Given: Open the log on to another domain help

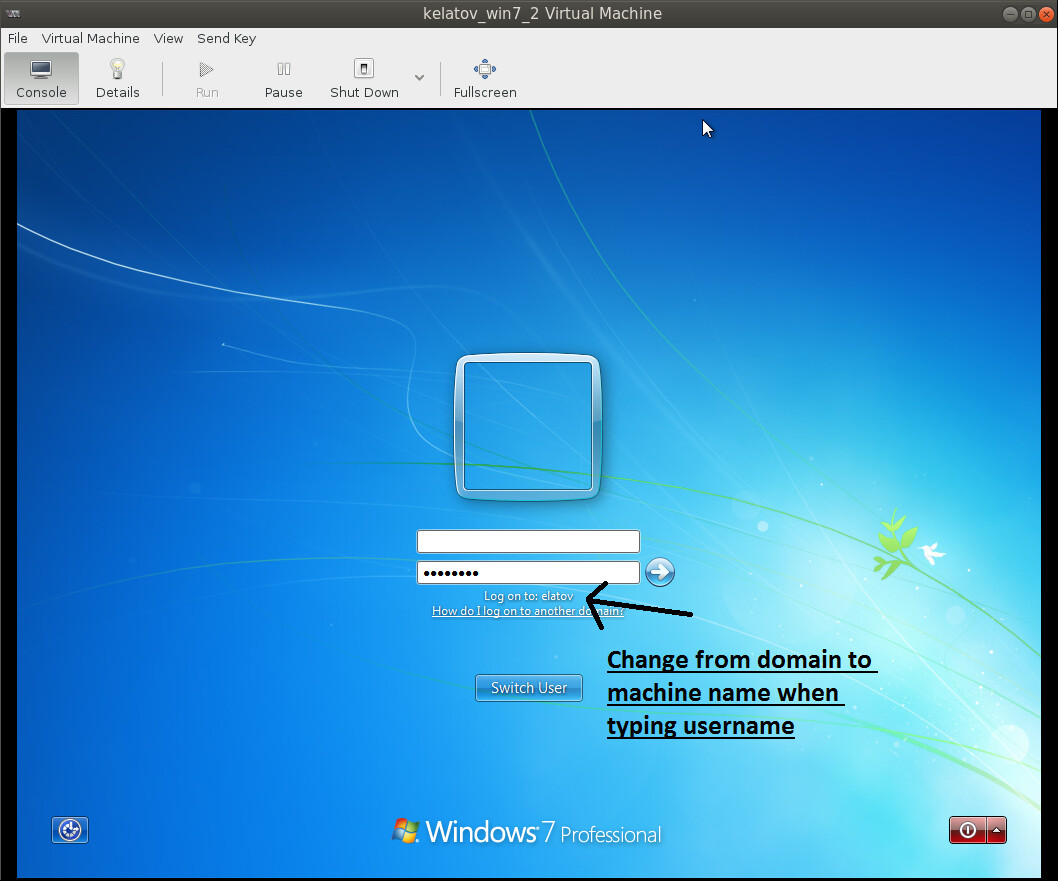Looking at the screenshot, I should coord(528,611).
